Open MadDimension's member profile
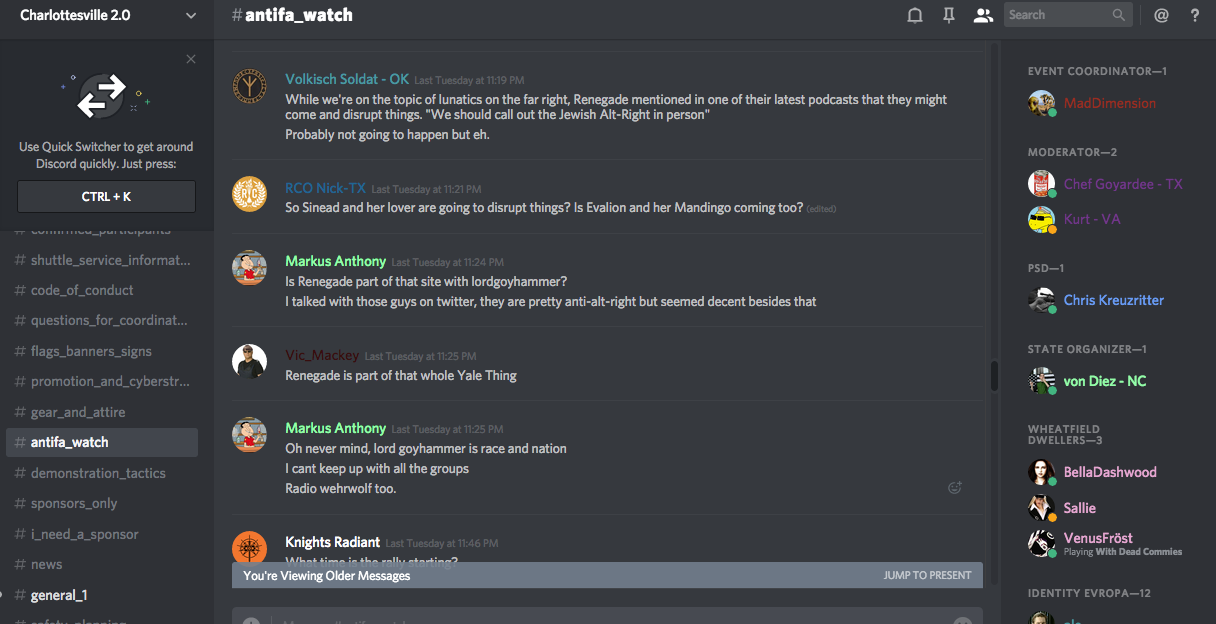 click(x=1109, y=103)
